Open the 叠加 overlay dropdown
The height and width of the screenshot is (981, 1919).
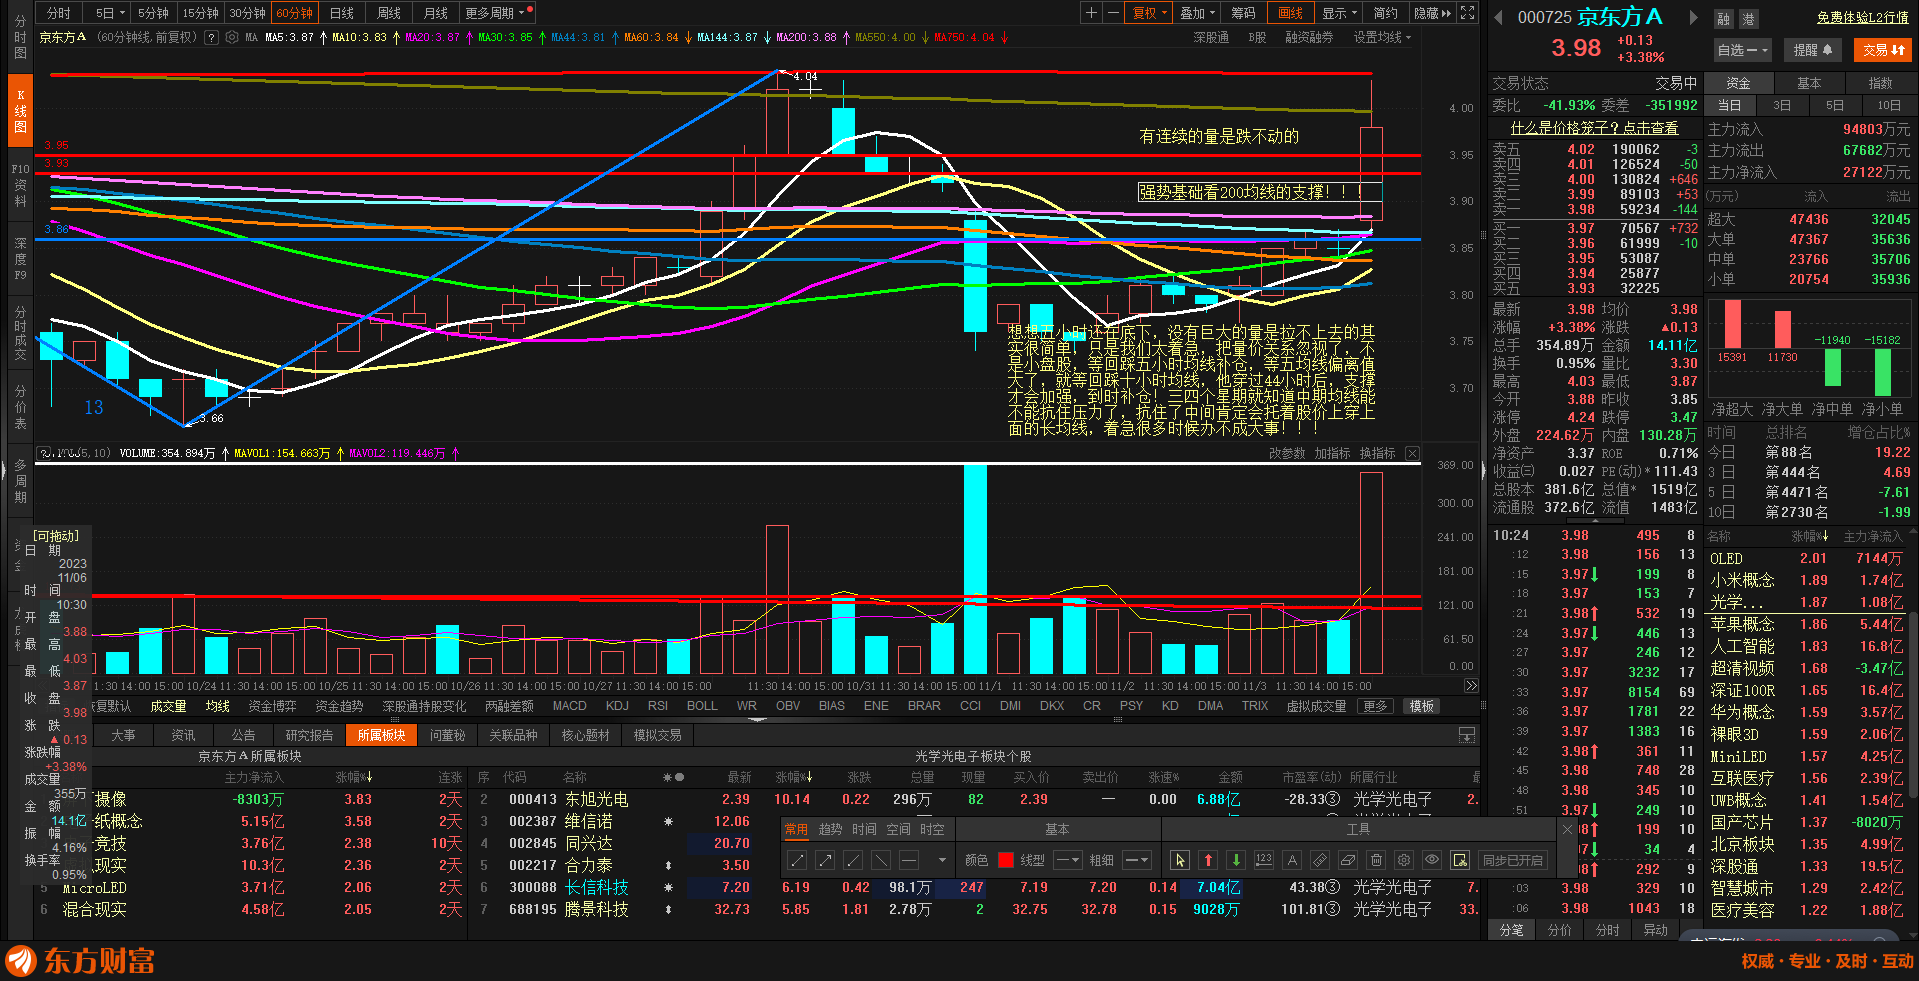pyautogui.click(x=1197, y=13)
